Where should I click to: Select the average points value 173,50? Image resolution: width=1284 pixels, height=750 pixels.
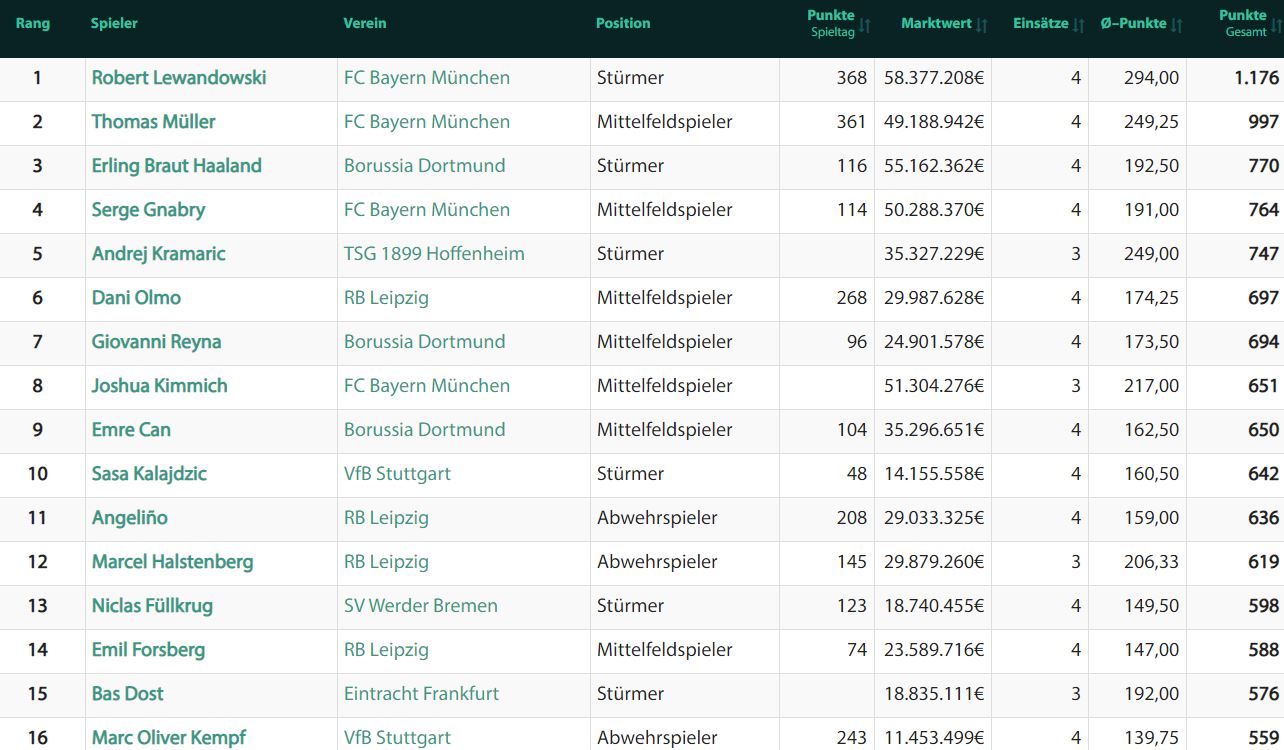(x=1151, y=342)
